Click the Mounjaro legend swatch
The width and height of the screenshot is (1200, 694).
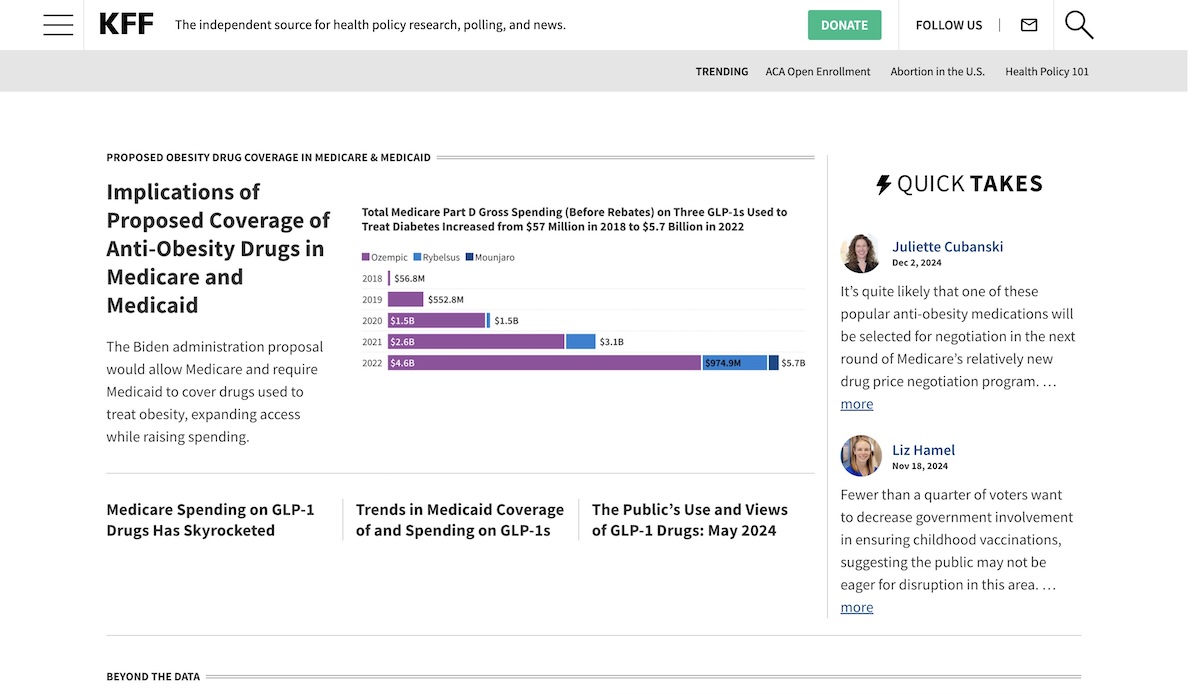(x=470, y=258)
